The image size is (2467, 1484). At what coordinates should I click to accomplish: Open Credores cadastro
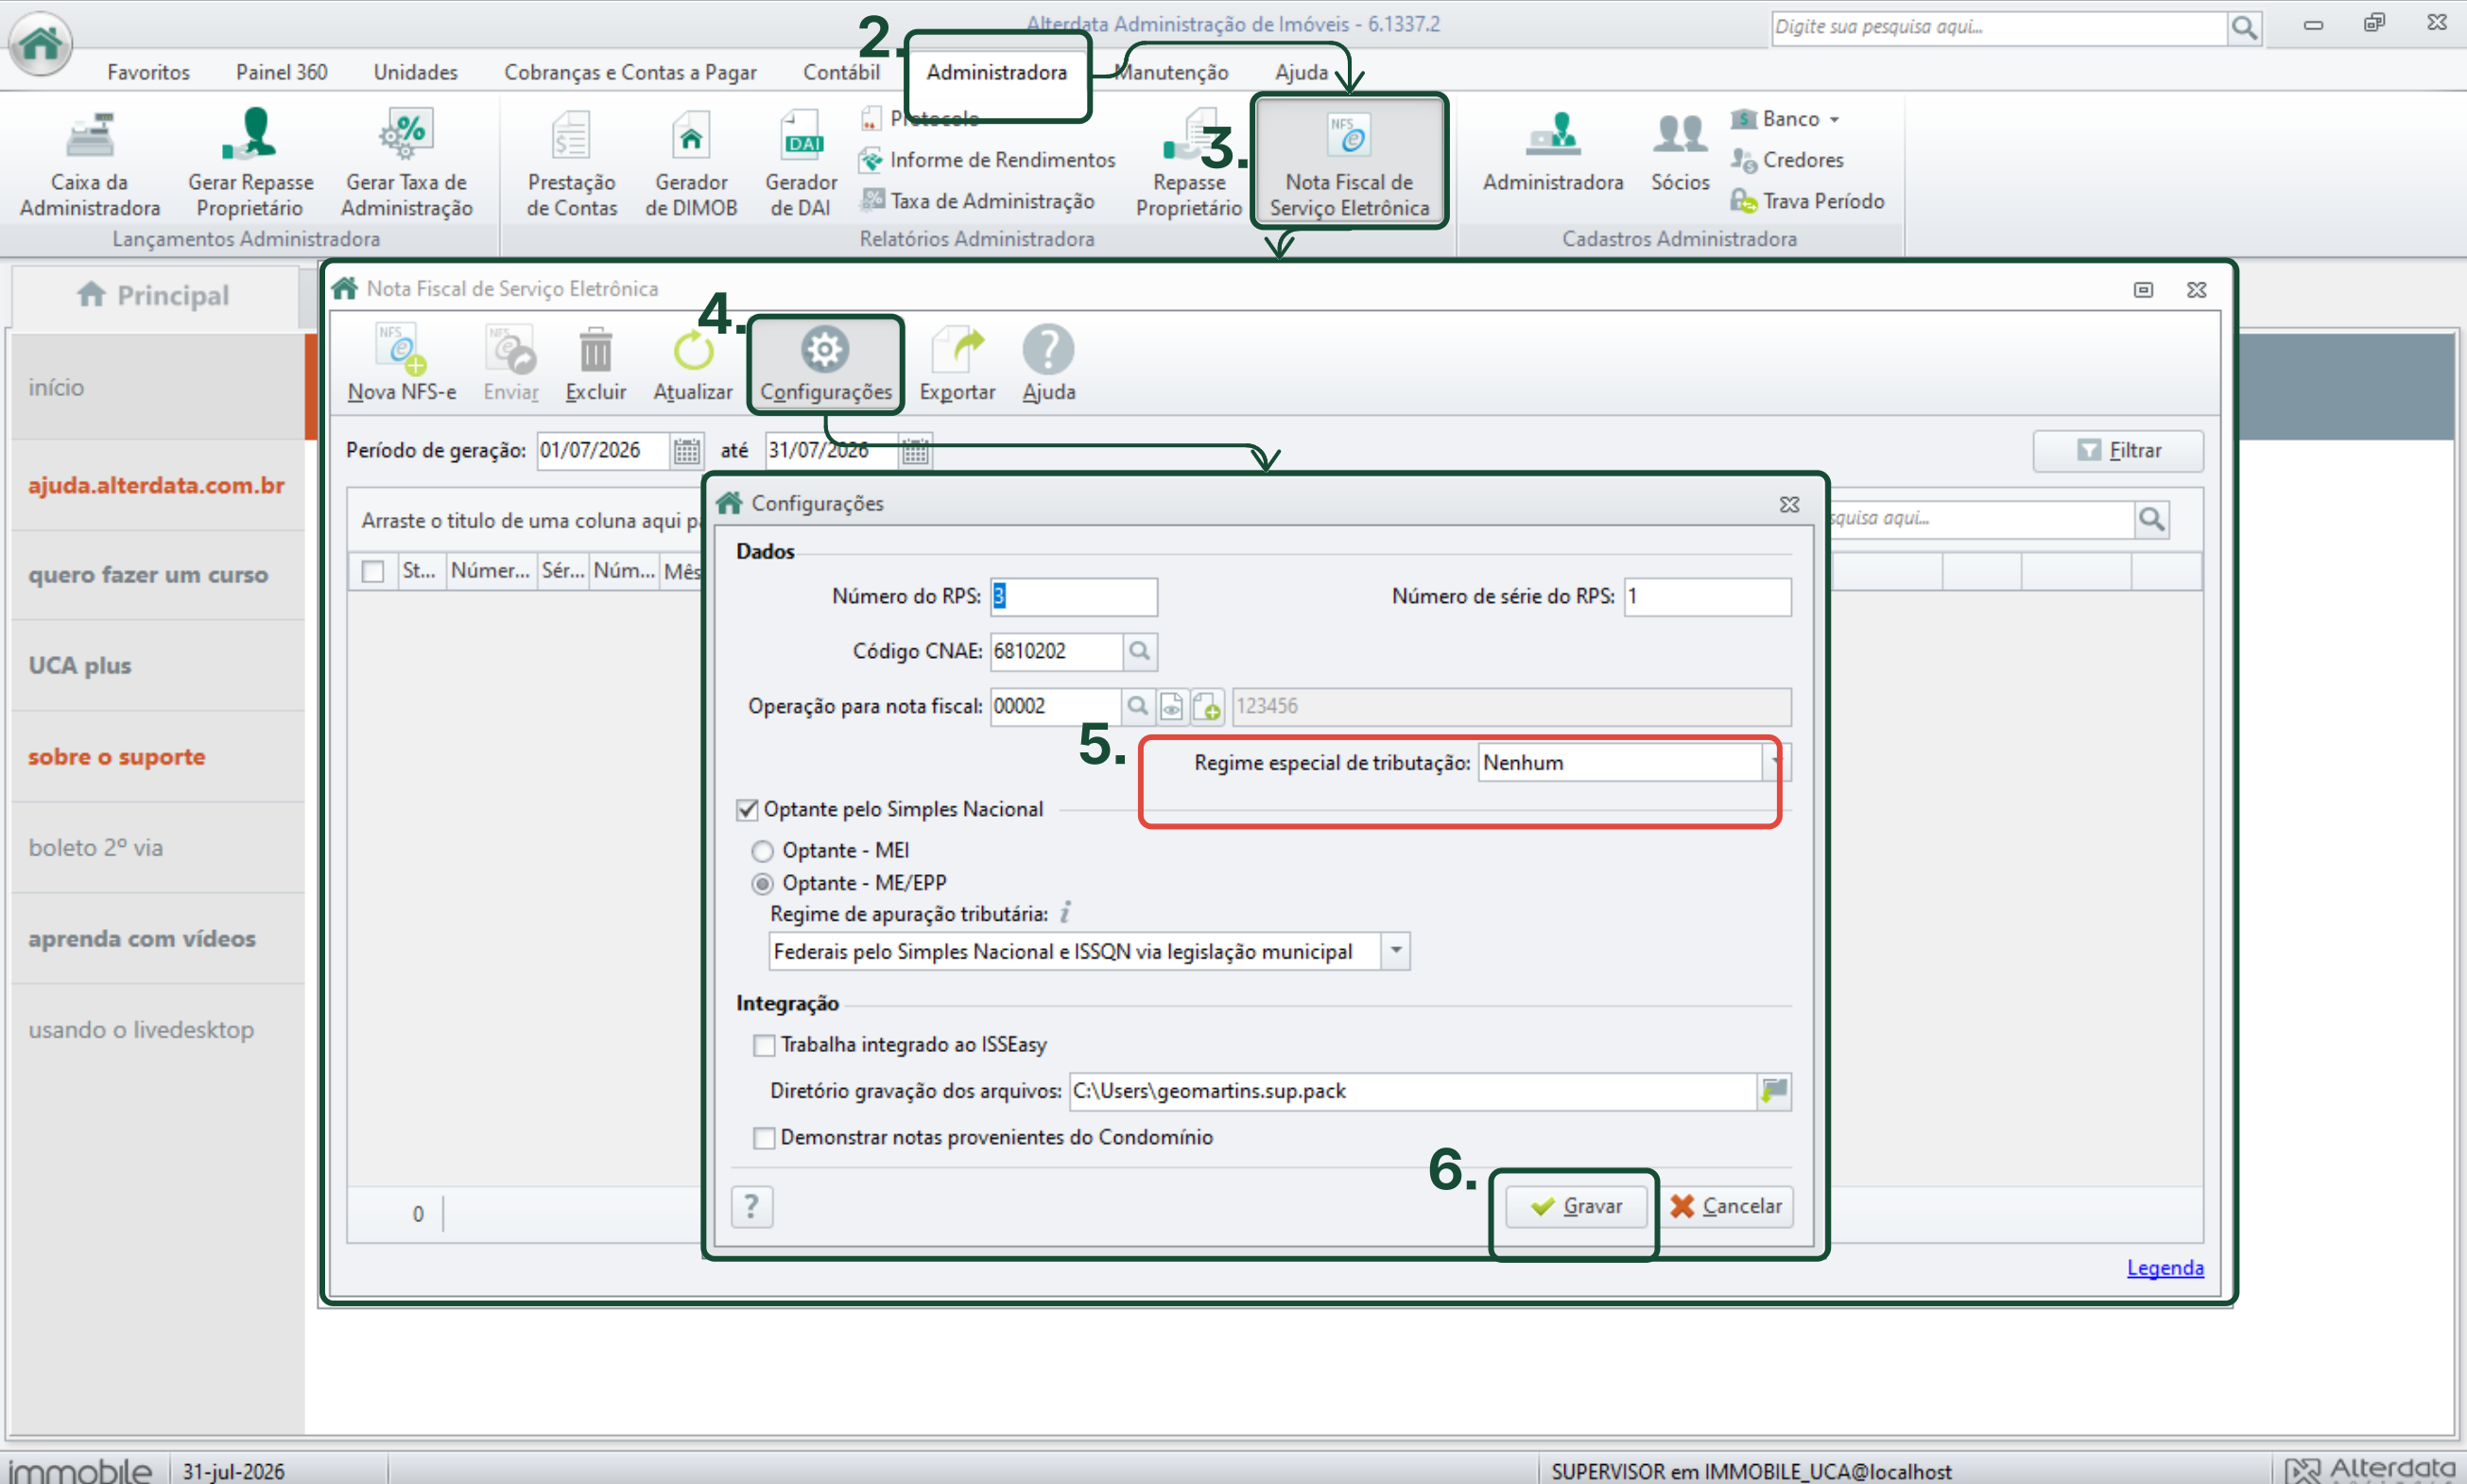(1787, 160)
